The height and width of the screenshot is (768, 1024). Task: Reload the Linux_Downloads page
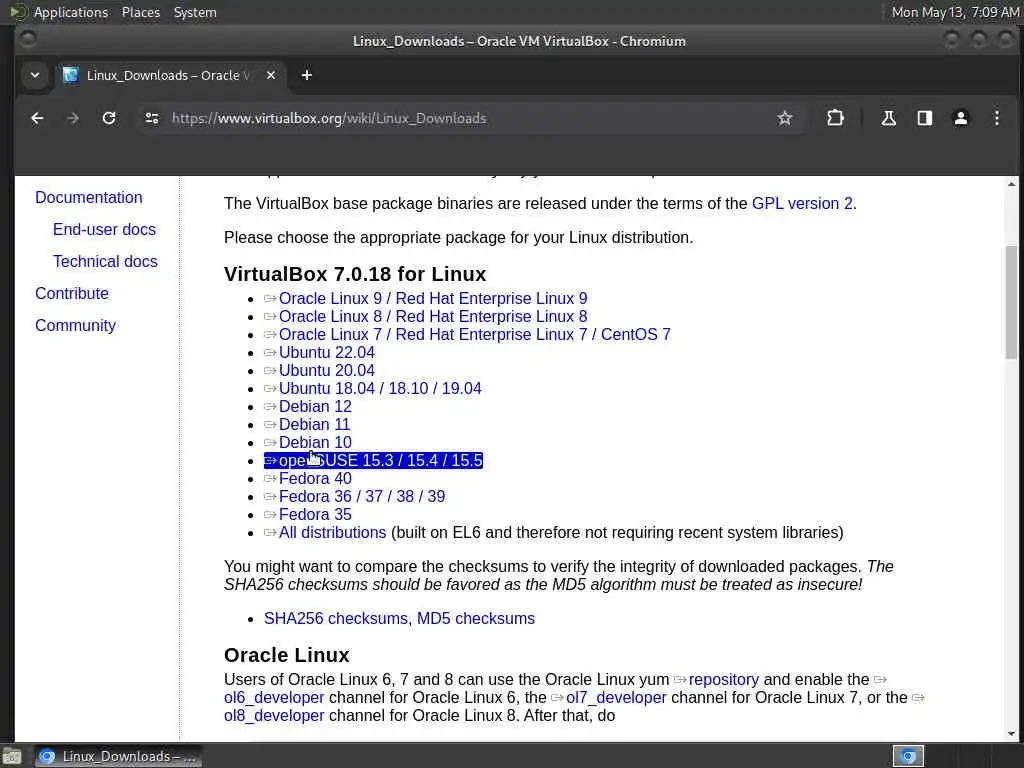pos(109,118)
